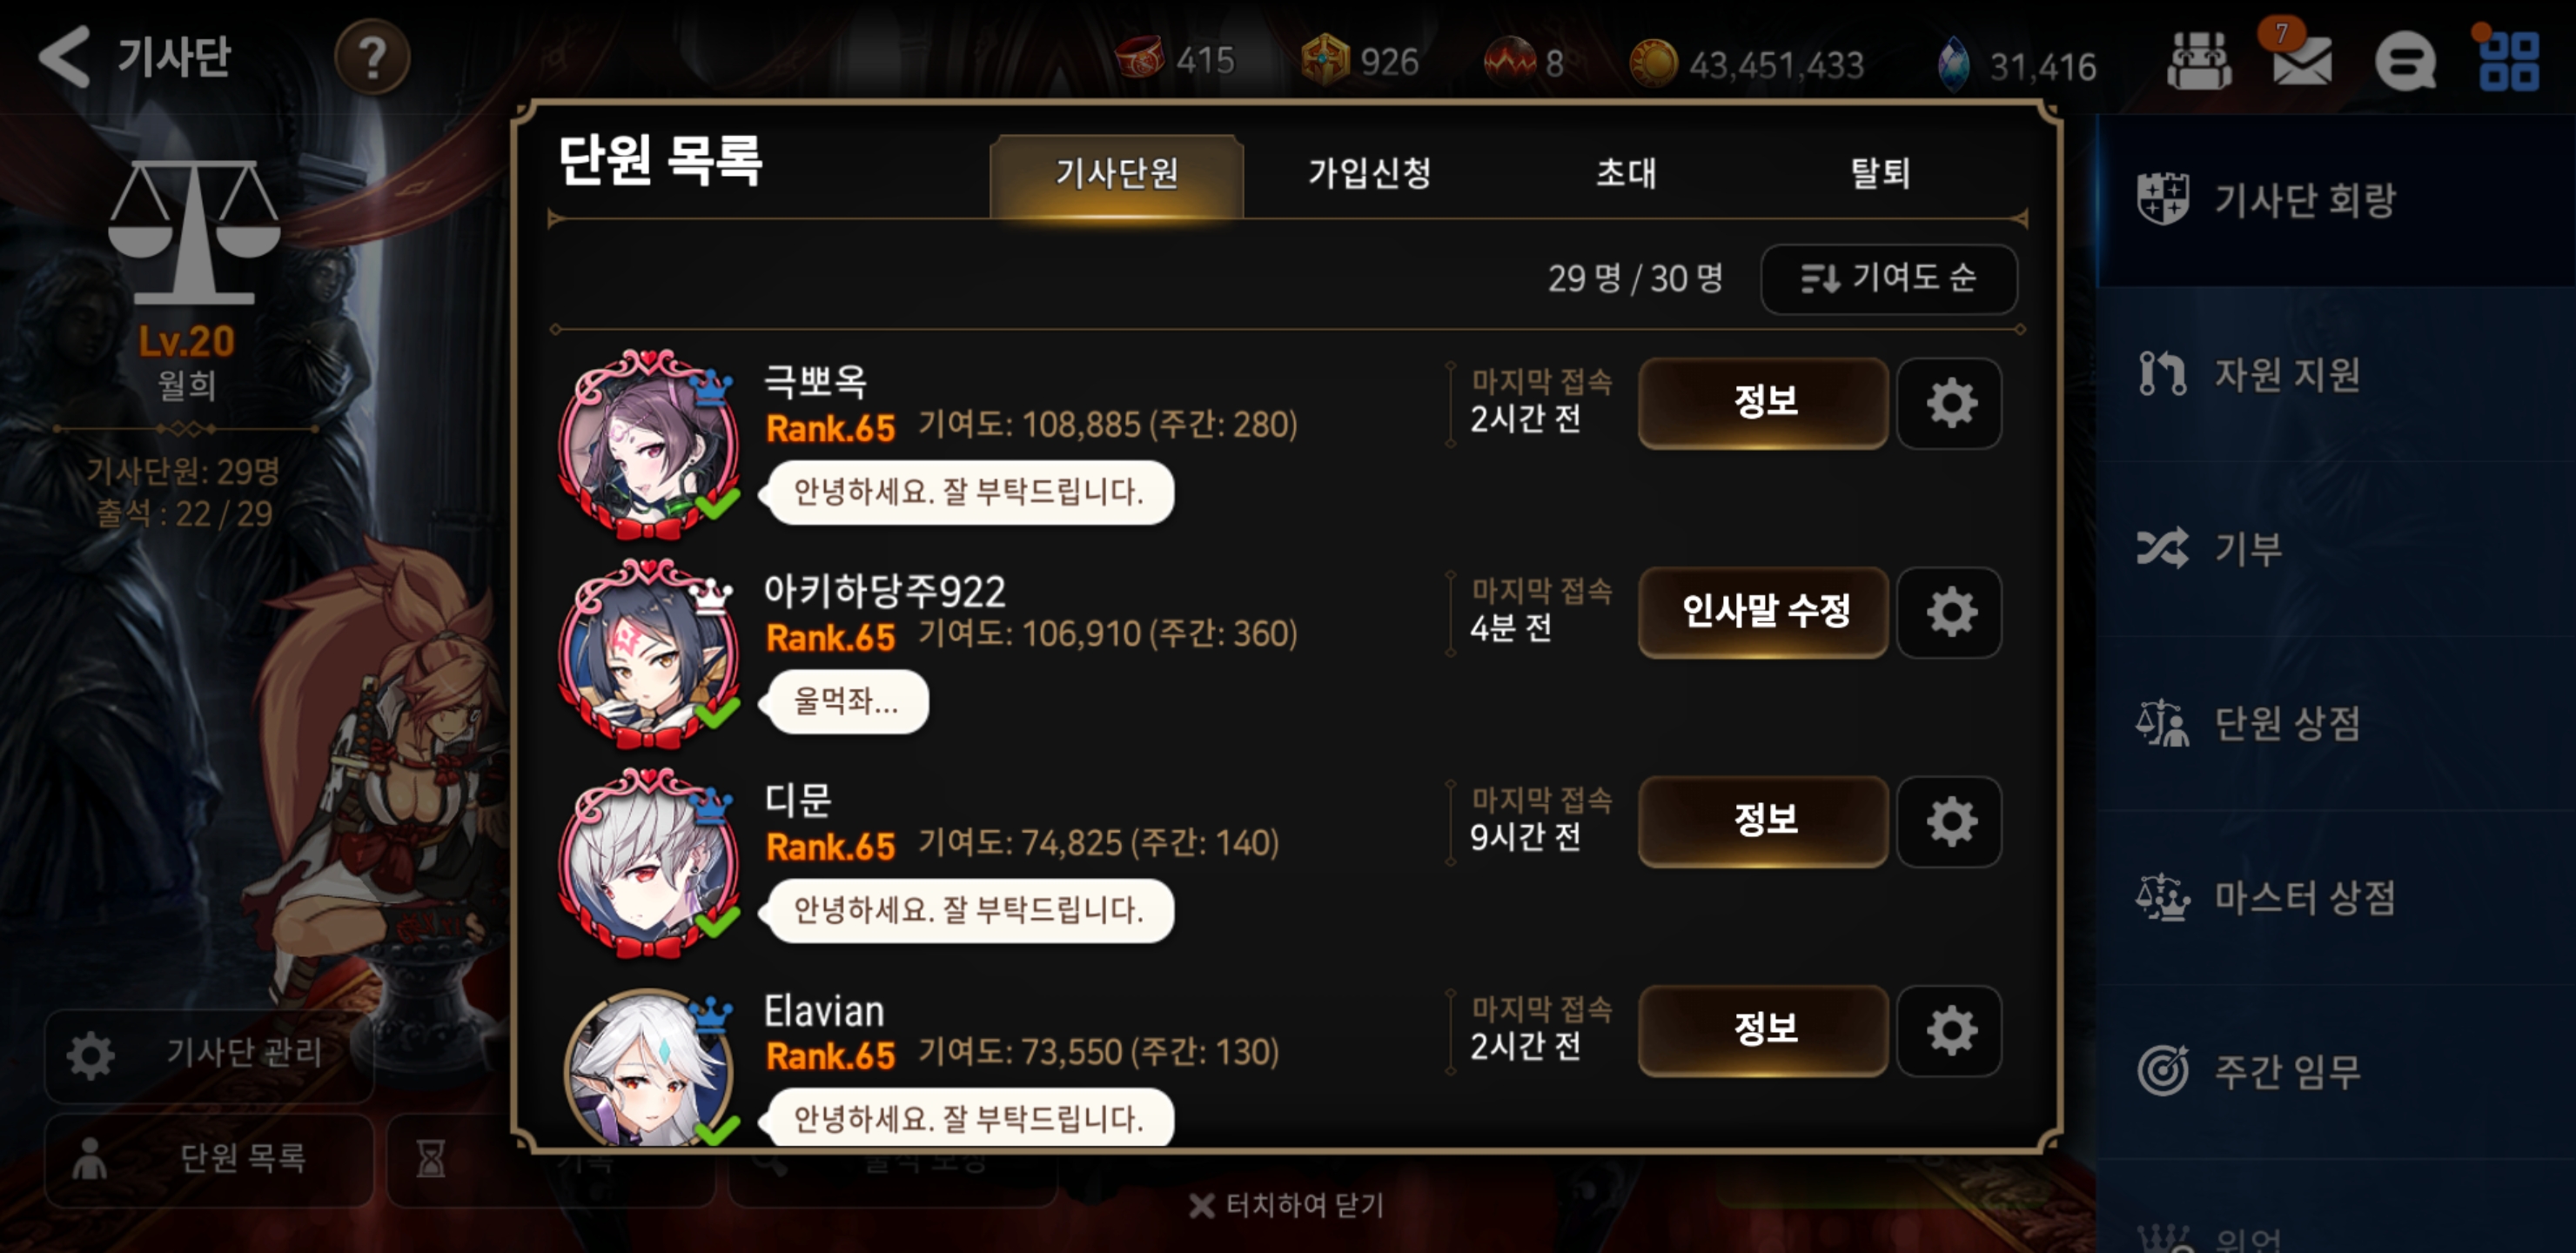Switch to the 가입신청 tab
This screenshot has height=1253, width=2576.
[1370, 174]
